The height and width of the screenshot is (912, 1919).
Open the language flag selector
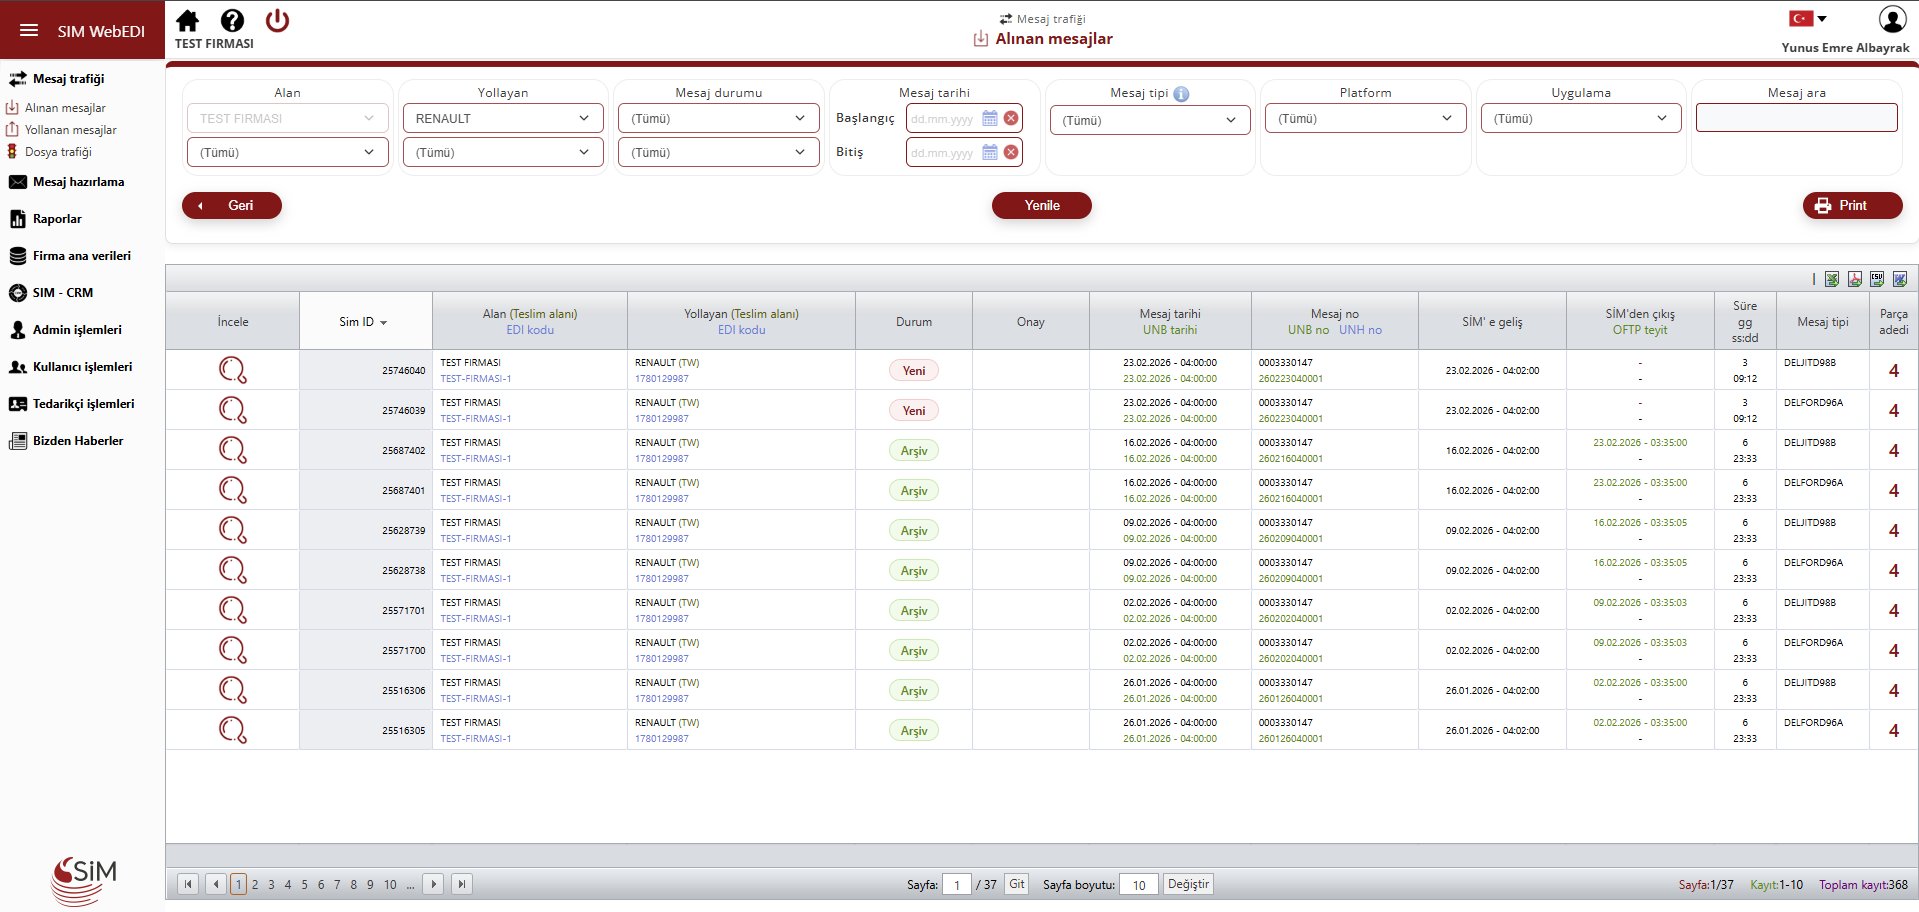tap(1808, 18)
